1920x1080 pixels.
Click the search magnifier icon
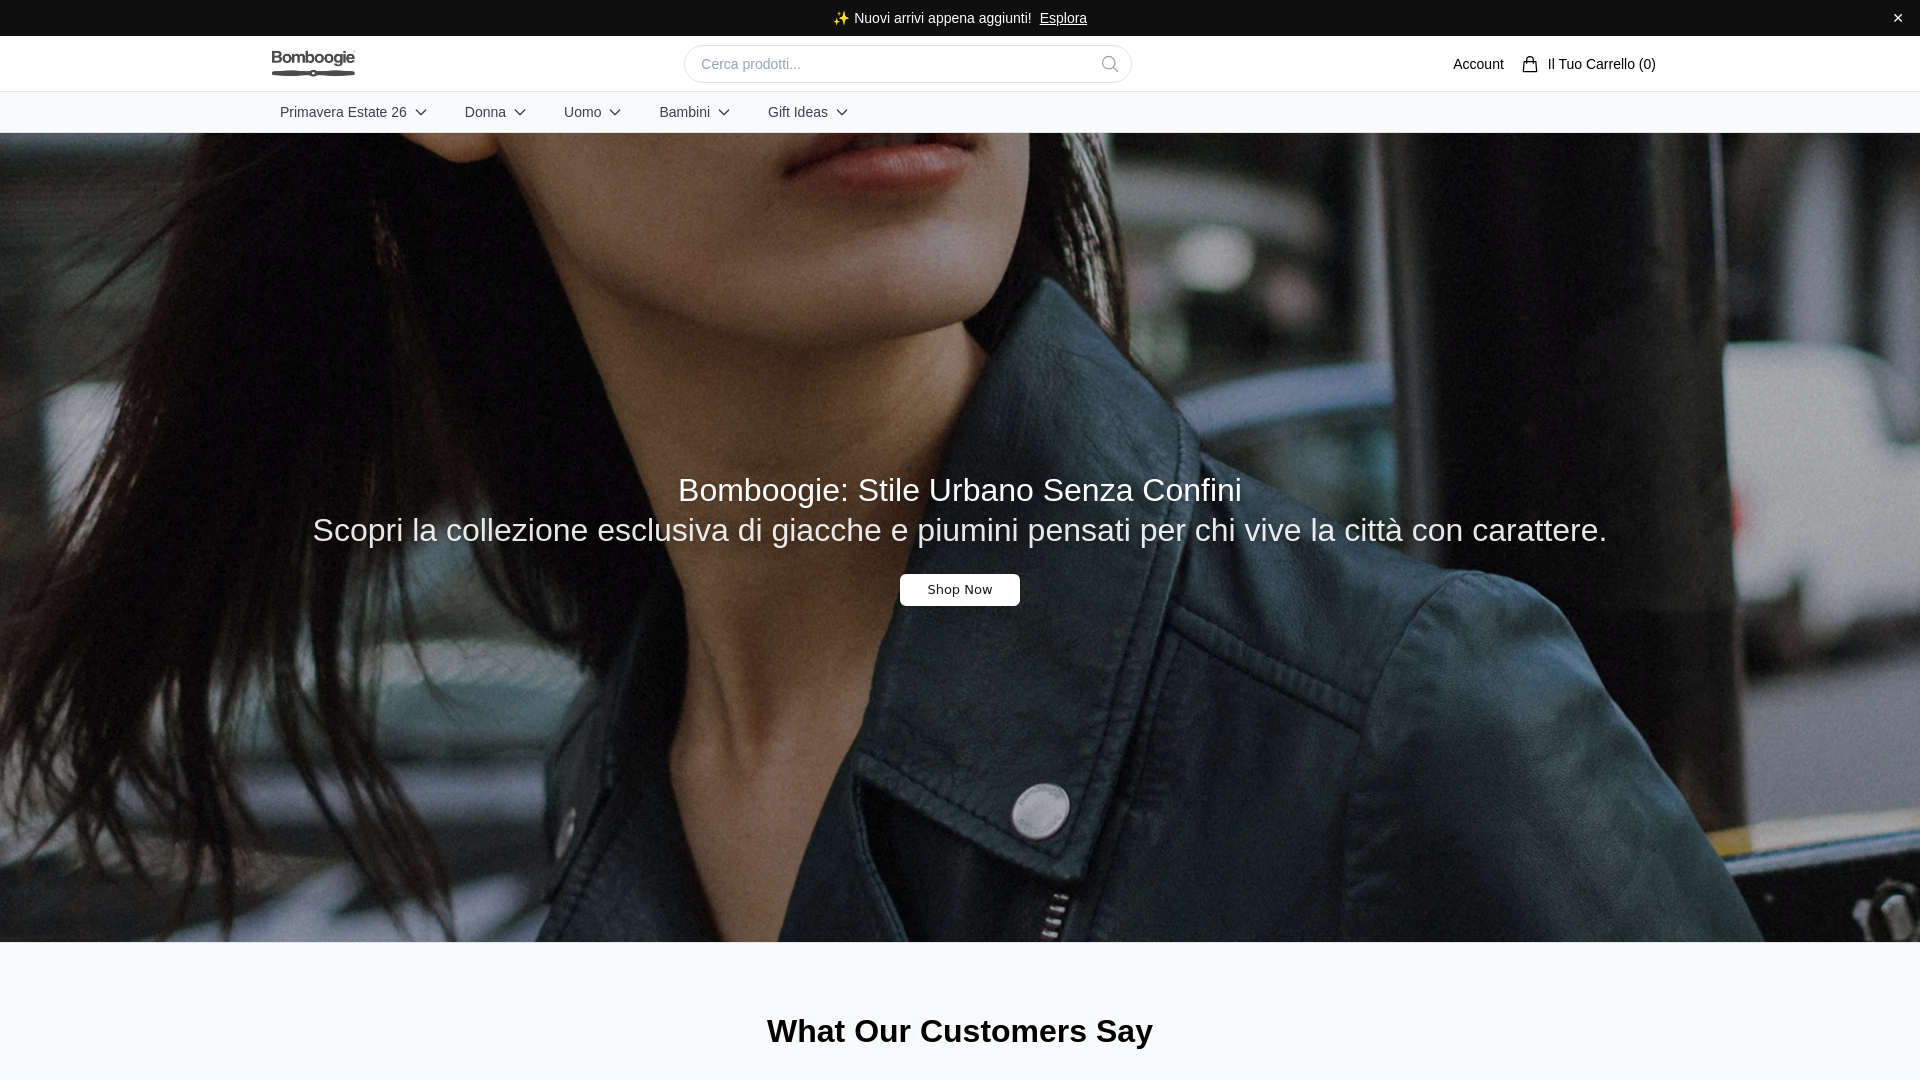(x=1109, y=64)
